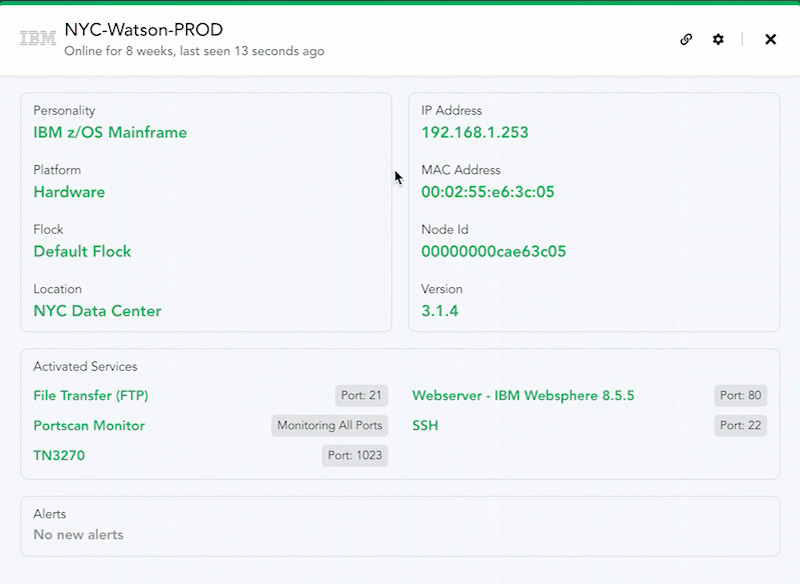Click the Platform field label
800x584 pixels.
[57, 170]
